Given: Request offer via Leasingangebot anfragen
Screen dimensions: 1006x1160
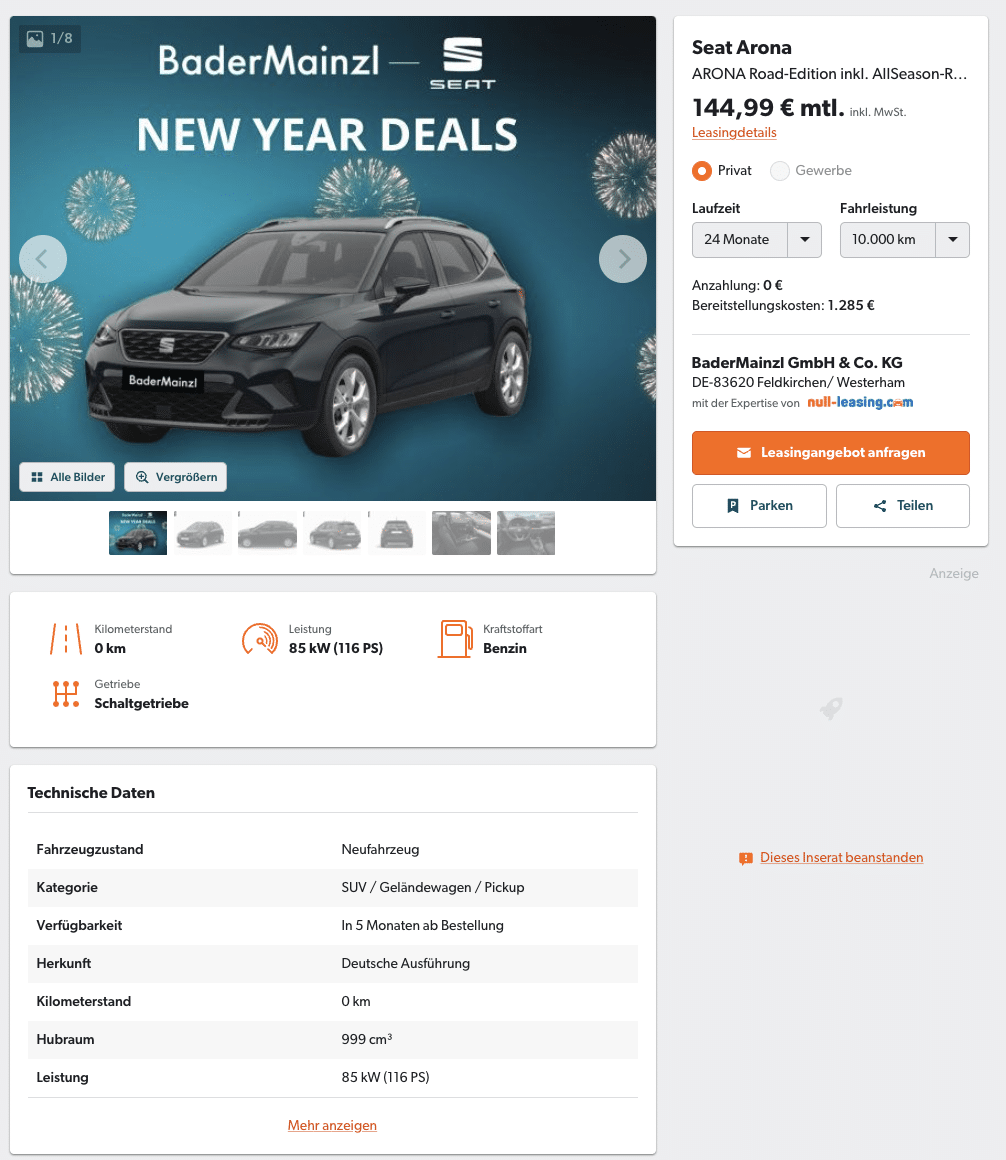Looking at the screenshot, I should (x=831, y=453).
